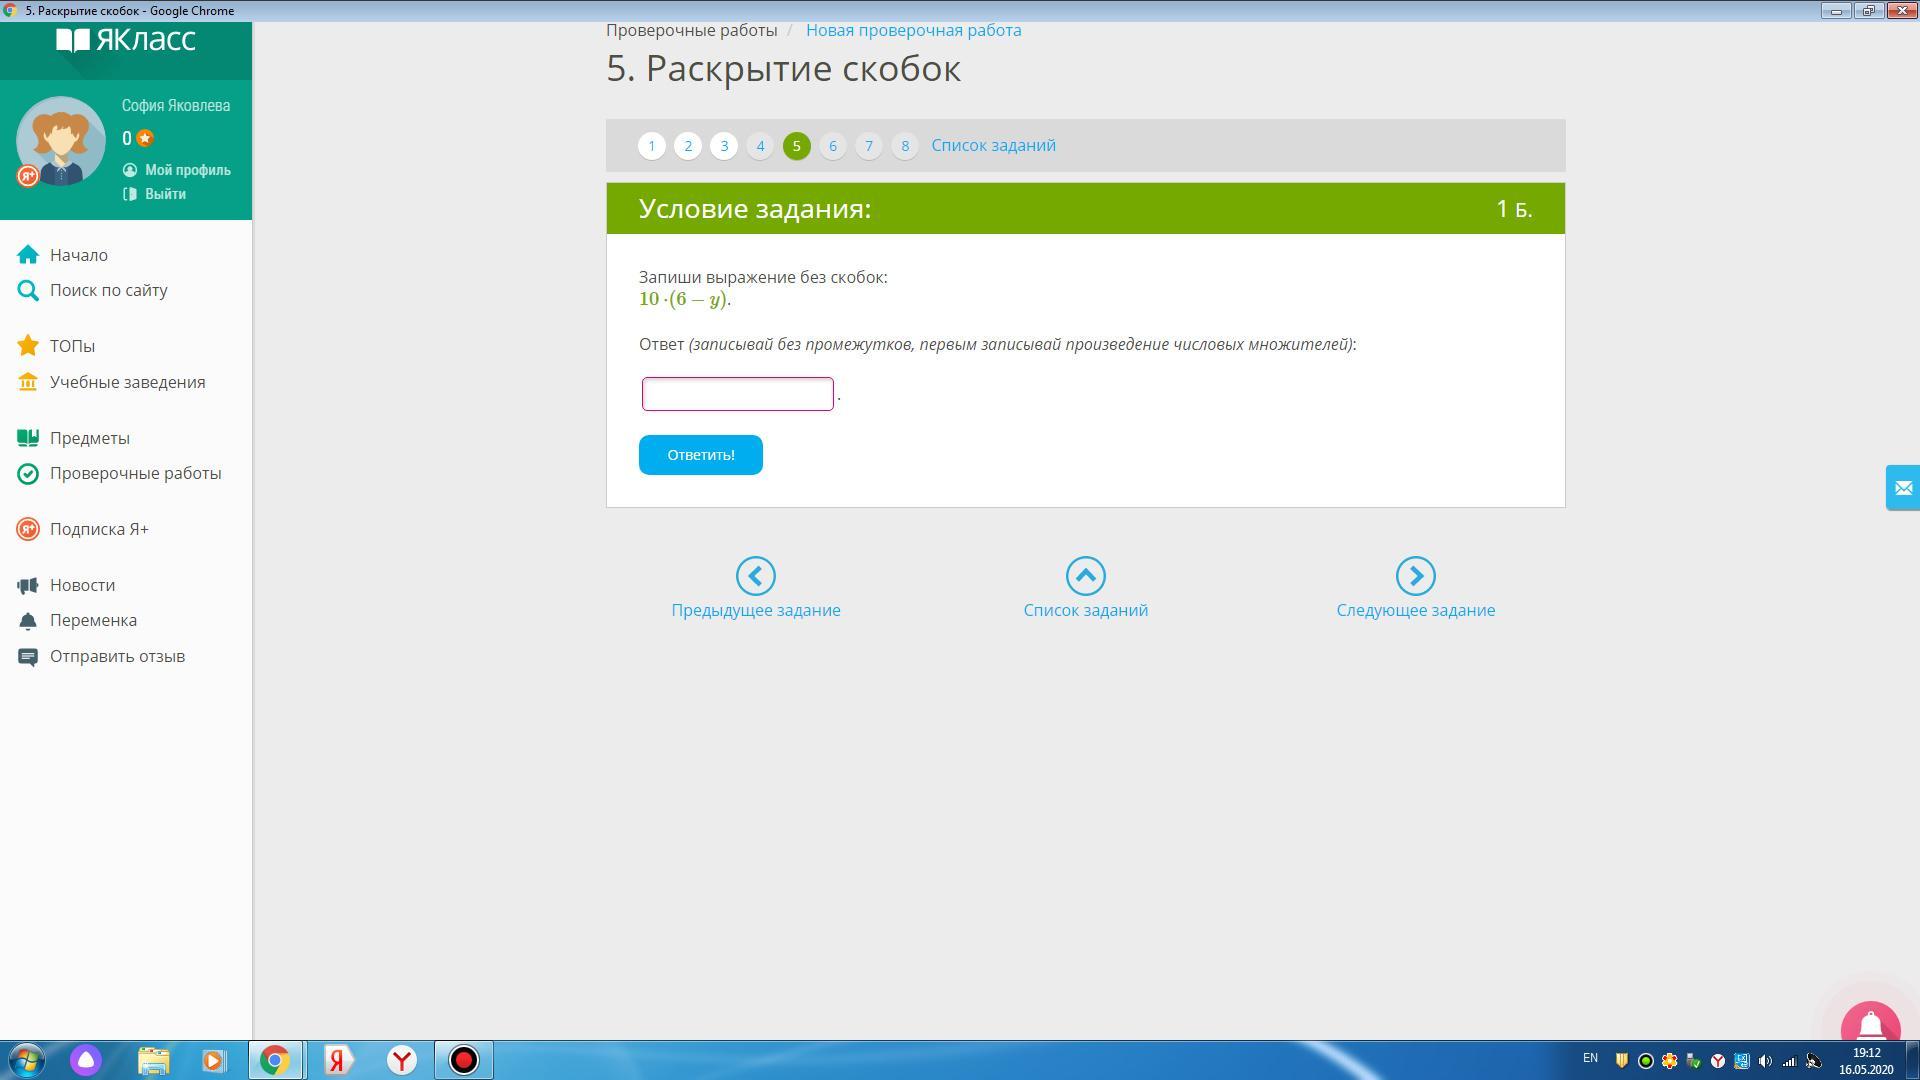Click the magnifier icon for Поиск по сайту

coord(28,291)
